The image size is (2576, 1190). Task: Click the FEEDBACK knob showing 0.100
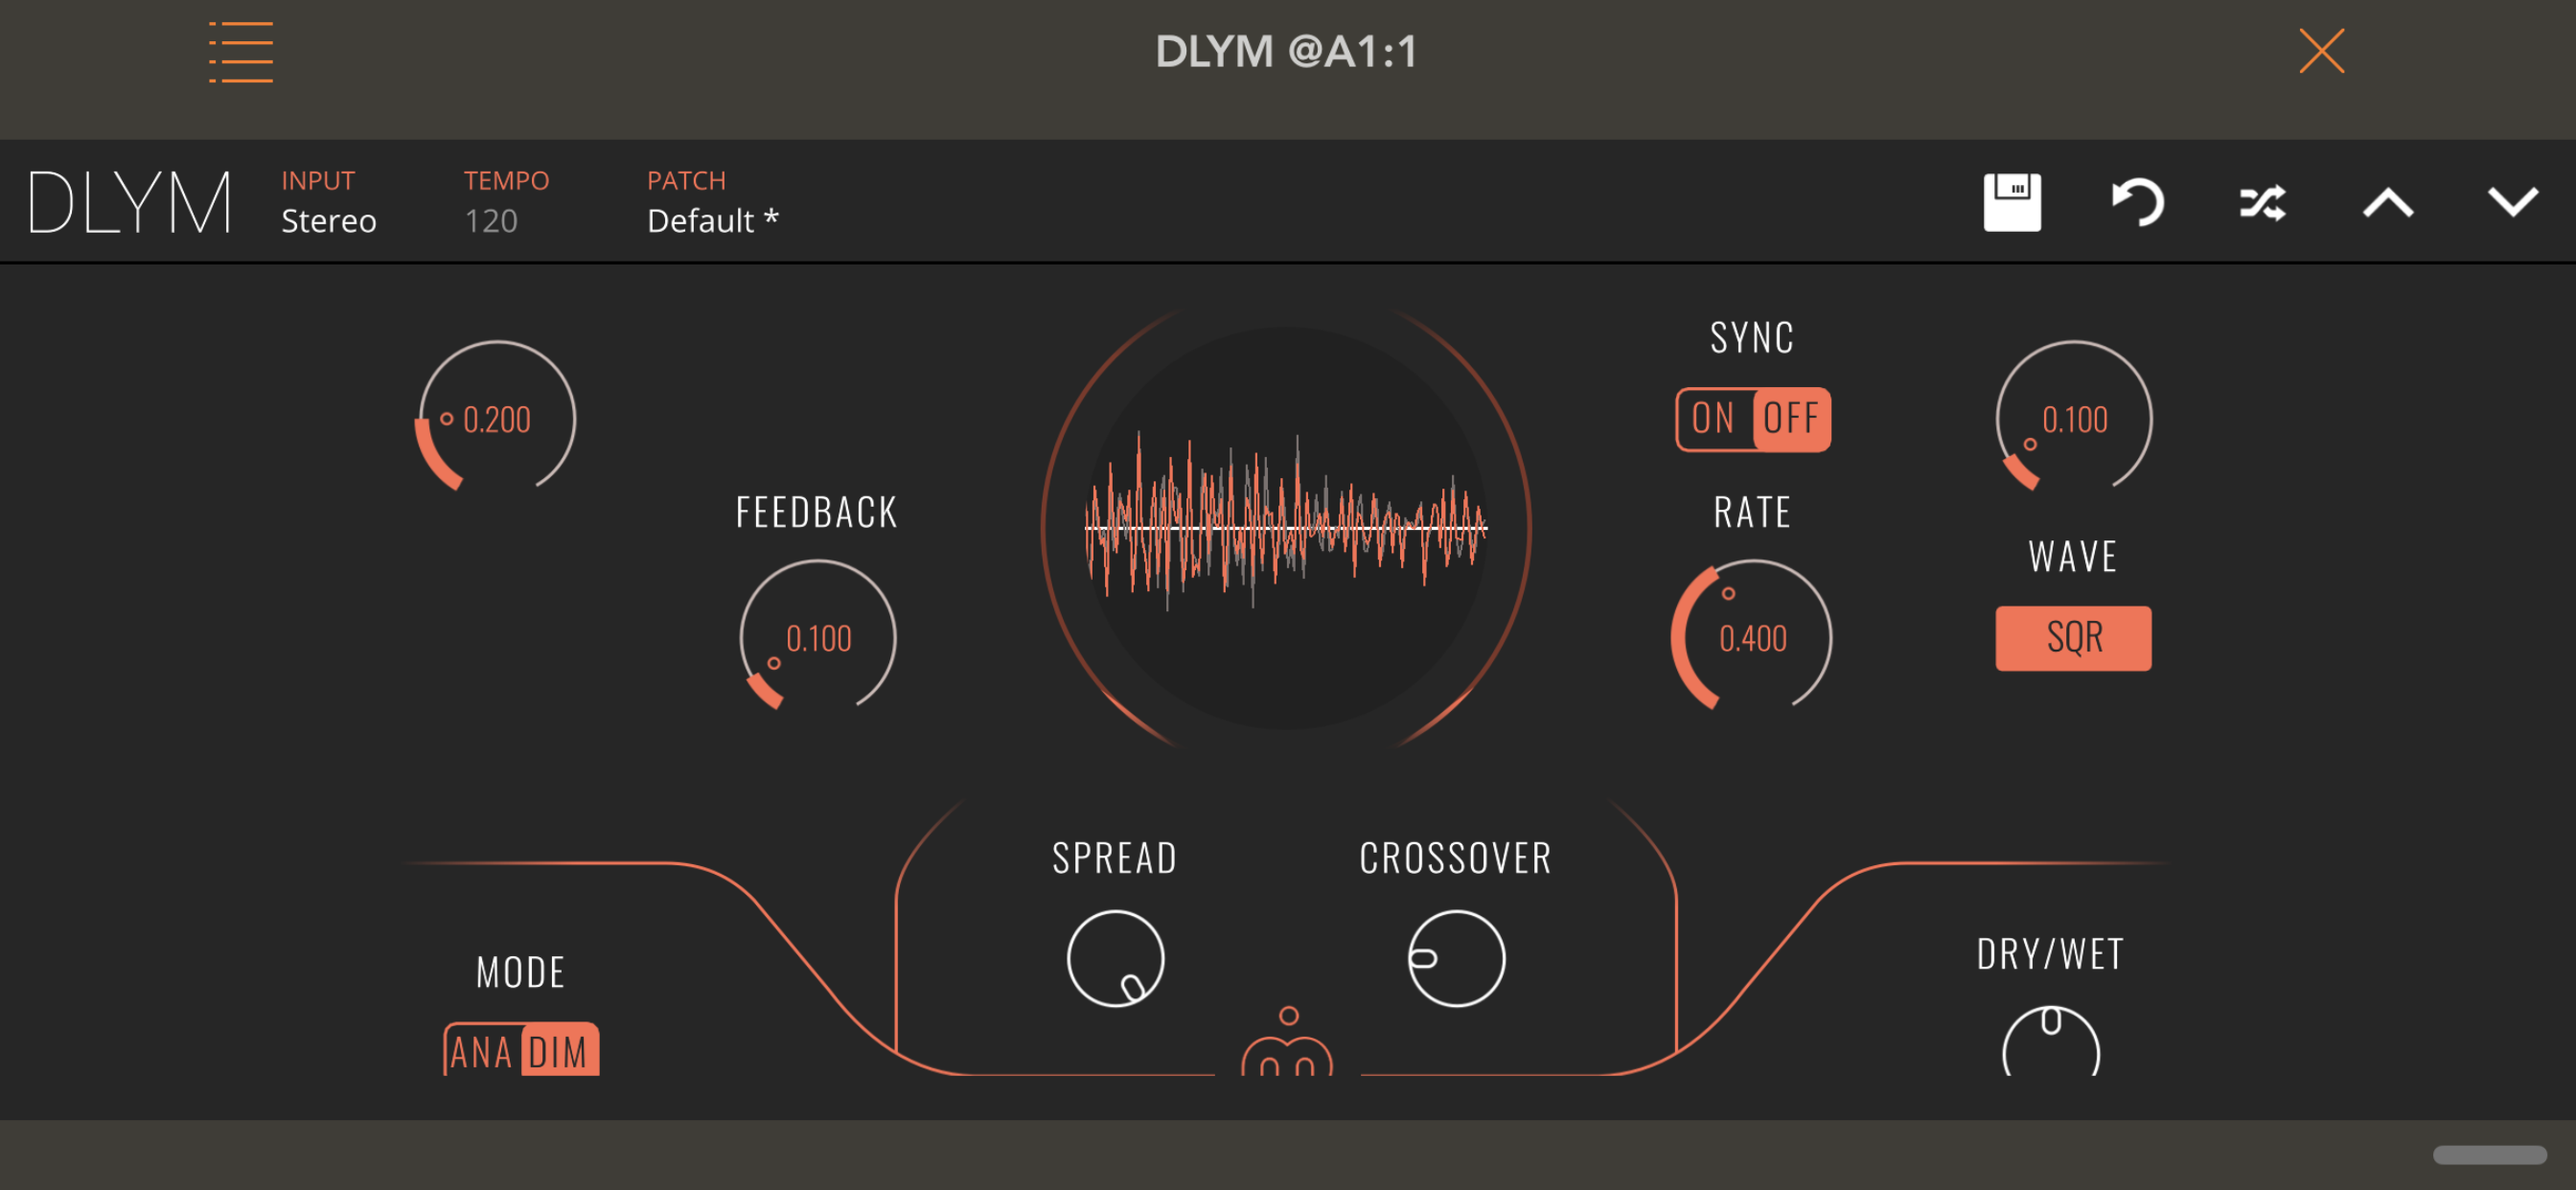[817, 638]
